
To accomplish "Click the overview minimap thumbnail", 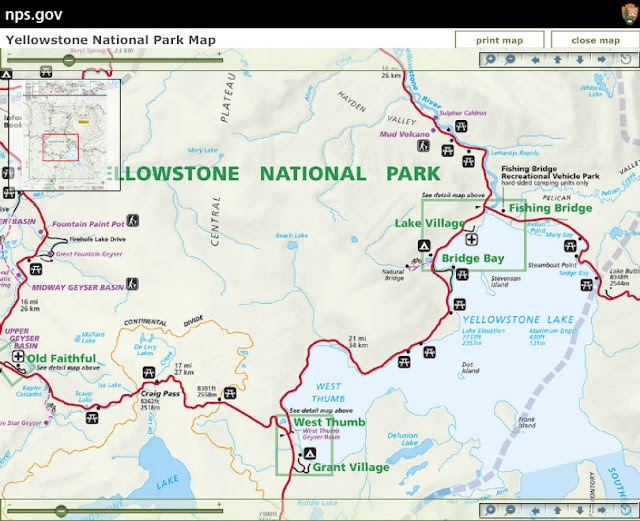I will 64,135.
